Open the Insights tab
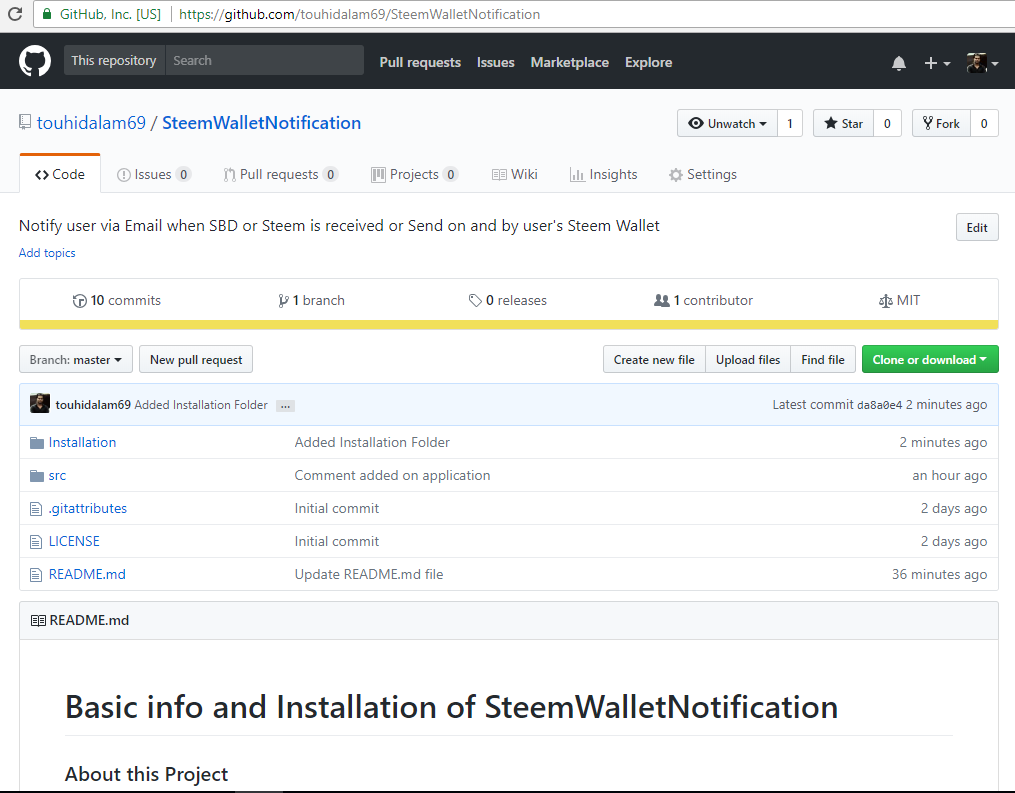The height and width of the screenshot is (793, 1015). pyautogui.click(x=603, y=174)
